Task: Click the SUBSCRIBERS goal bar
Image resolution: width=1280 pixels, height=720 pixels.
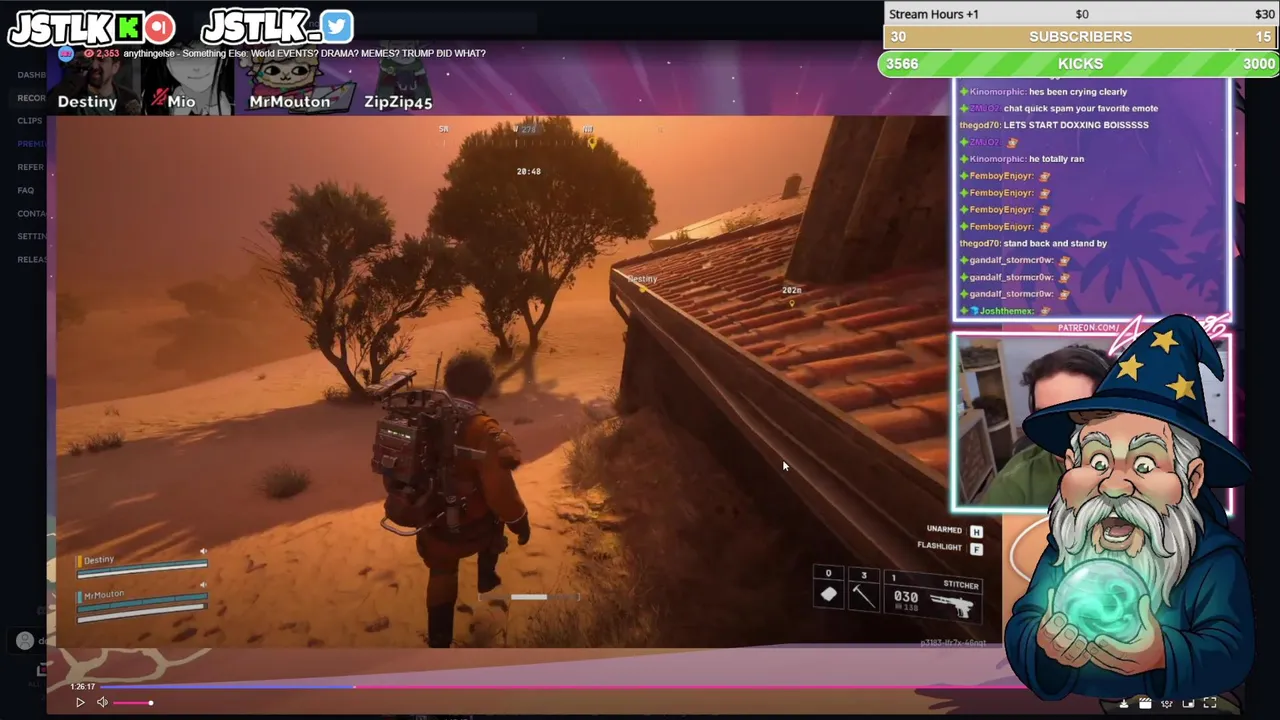Action: [x=1080, y=37]
